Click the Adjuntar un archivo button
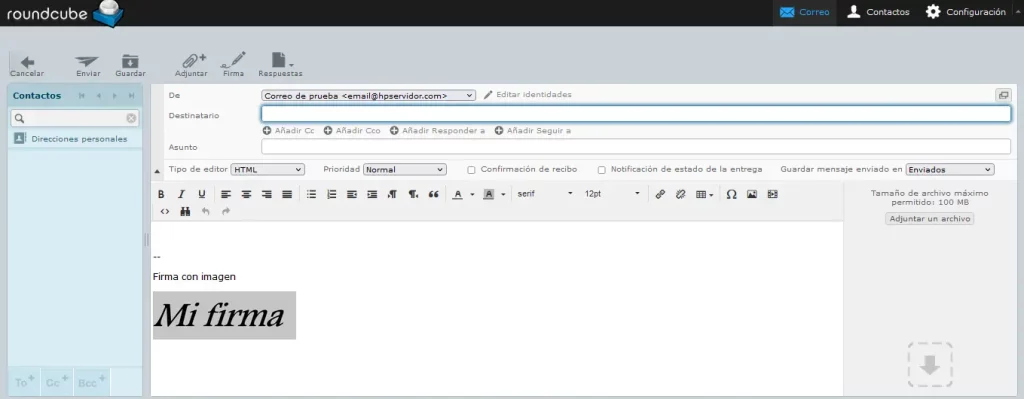Viewport: 1024px width, 399px height. (930, 219)
